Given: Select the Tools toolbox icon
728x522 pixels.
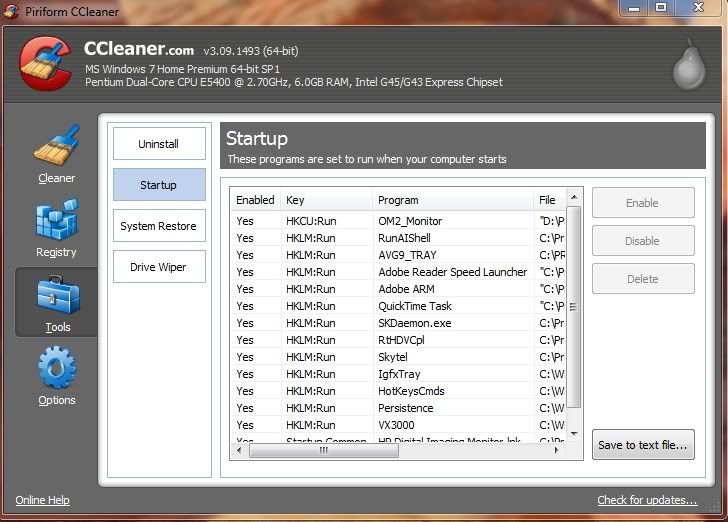Looking at the screenshot, I should coord(58,295).
